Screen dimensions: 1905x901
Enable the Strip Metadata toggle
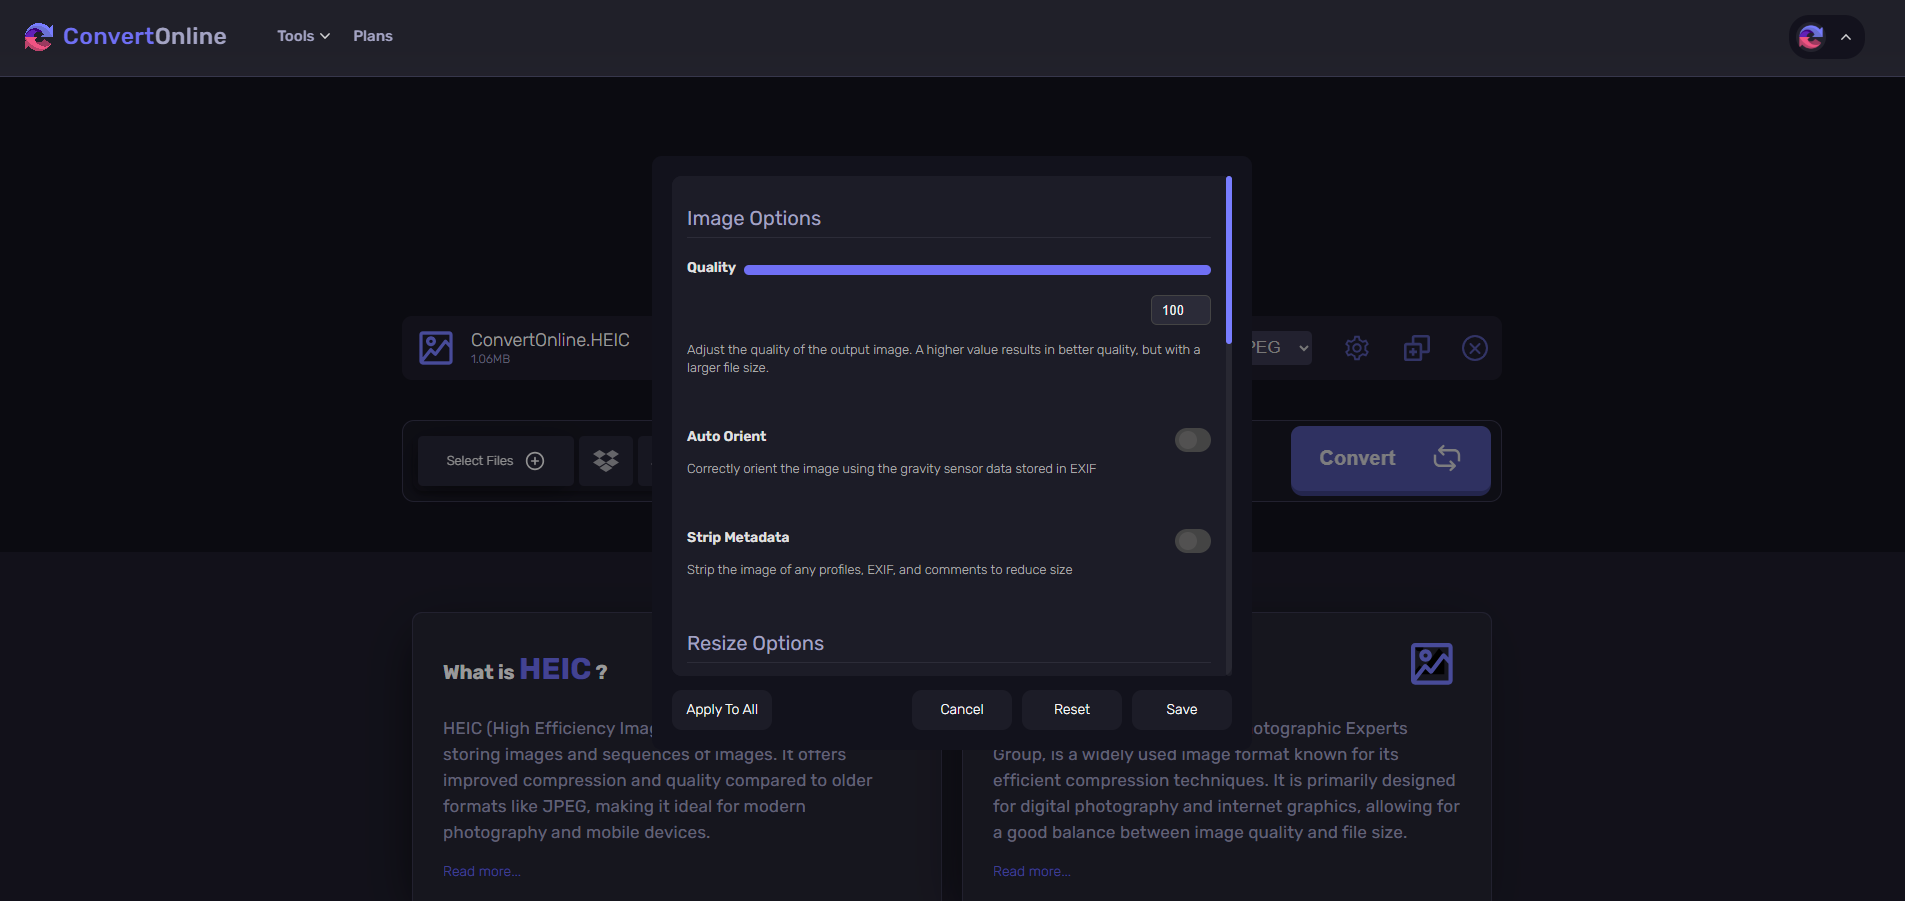(x=1192, y=541)
